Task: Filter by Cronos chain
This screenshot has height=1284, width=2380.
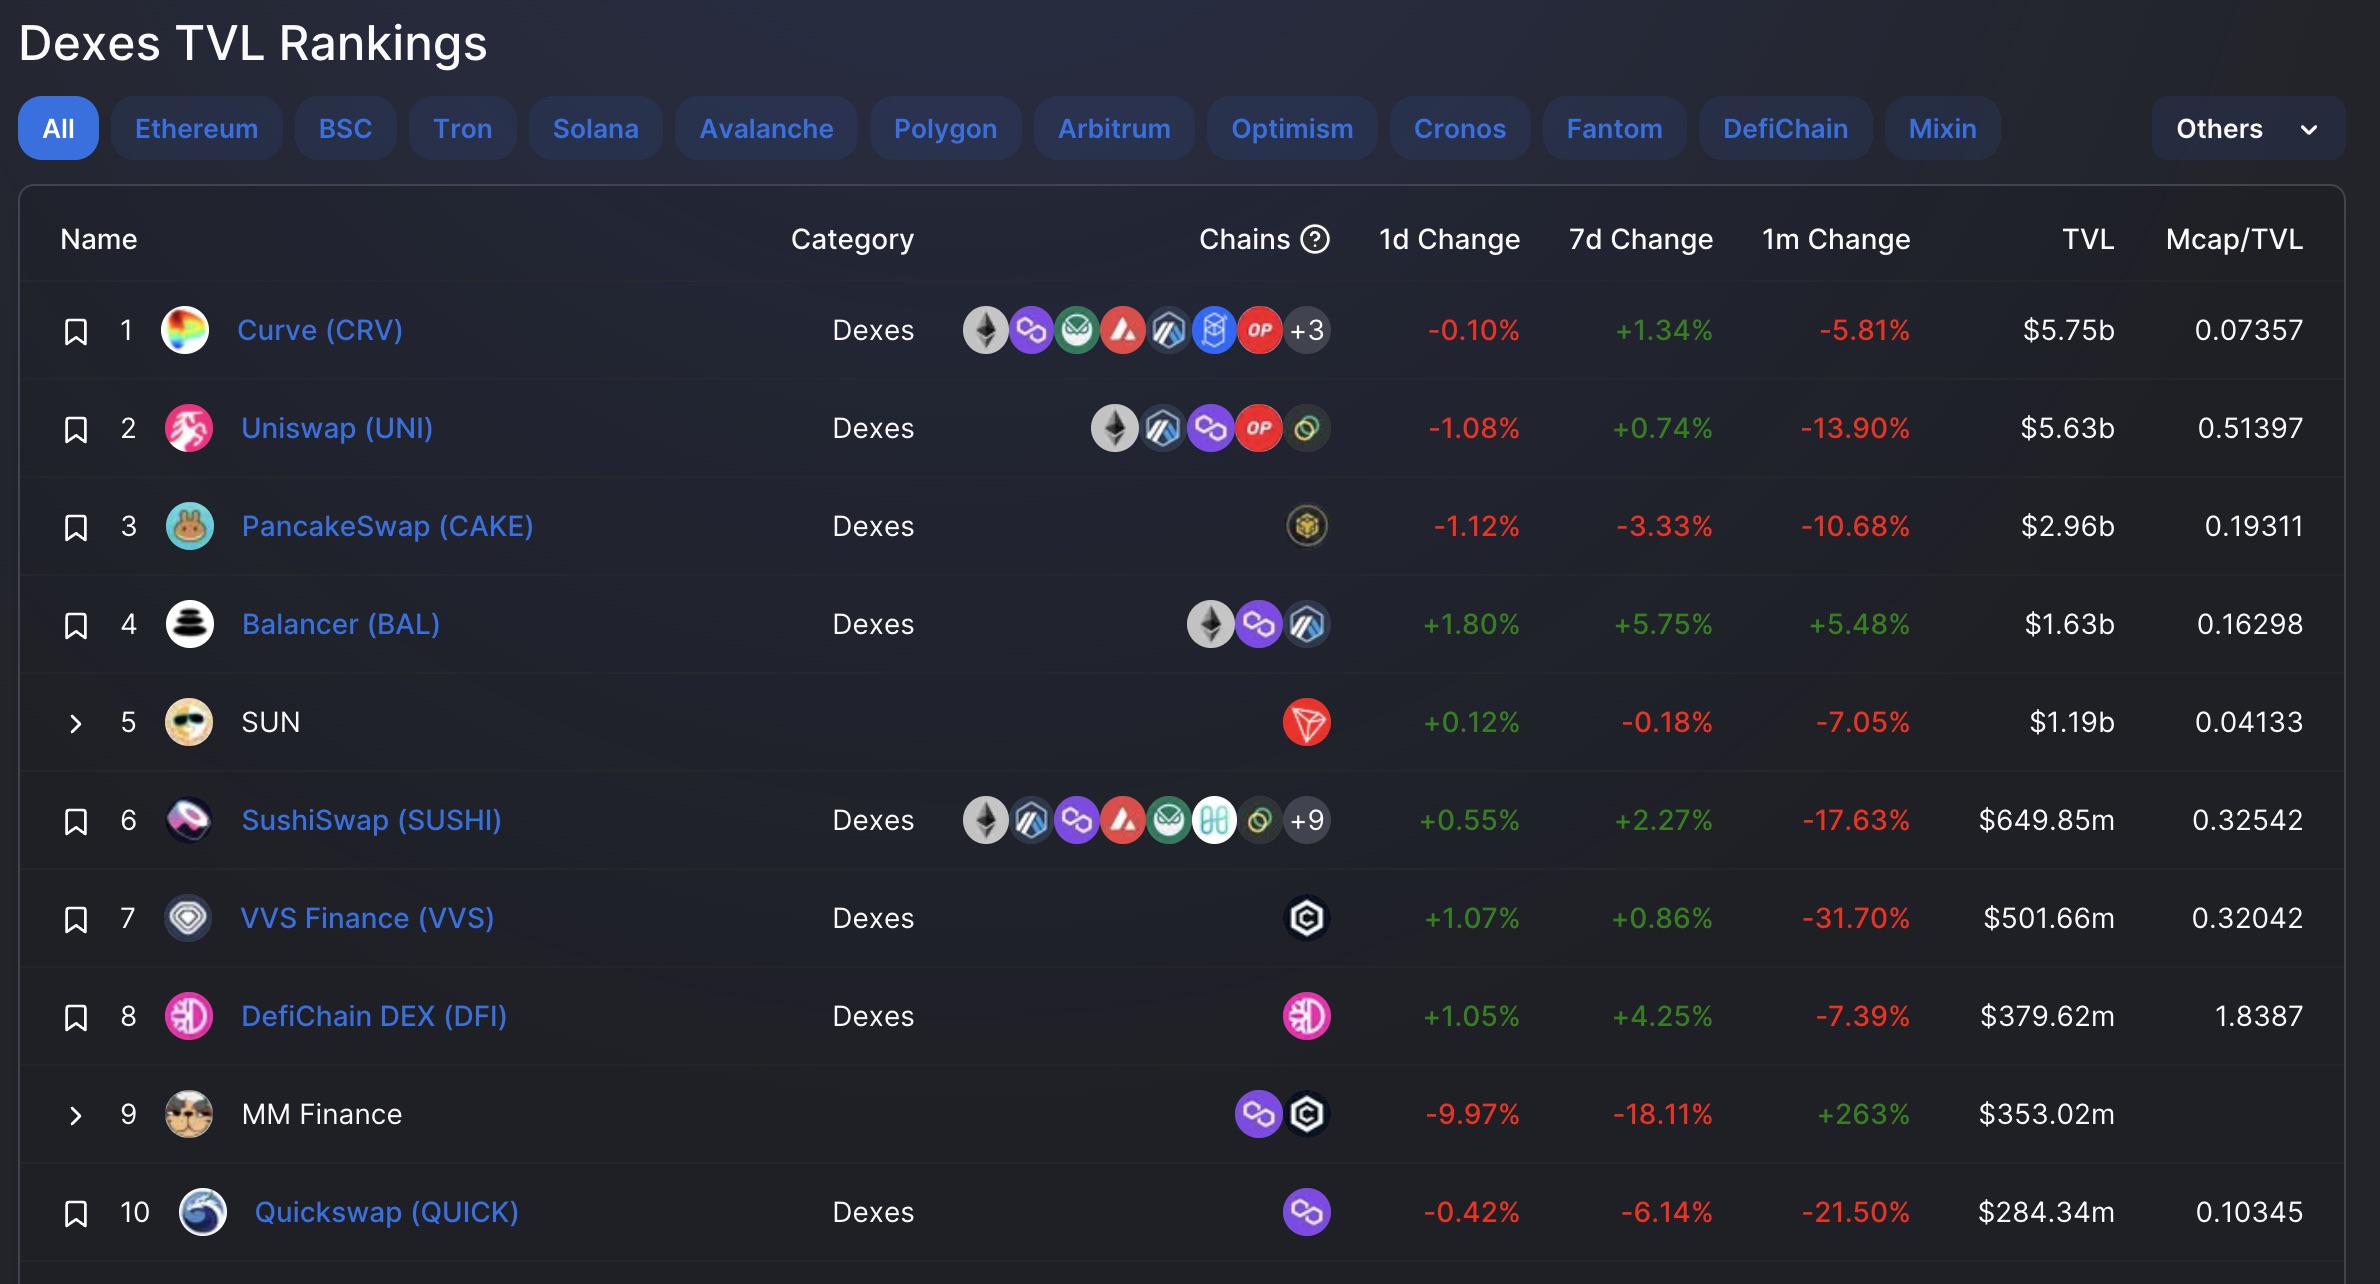Action: [x=1459, y=129]
